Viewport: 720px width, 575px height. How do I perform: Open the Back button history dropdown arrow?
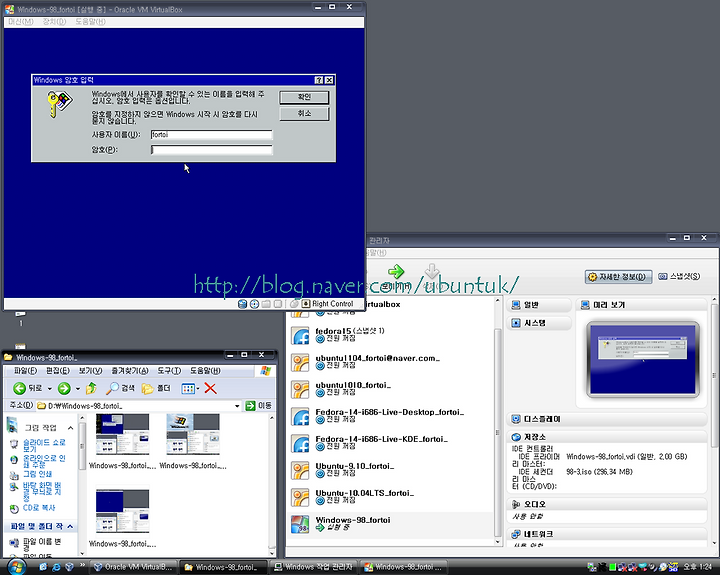tap(50, 389)
